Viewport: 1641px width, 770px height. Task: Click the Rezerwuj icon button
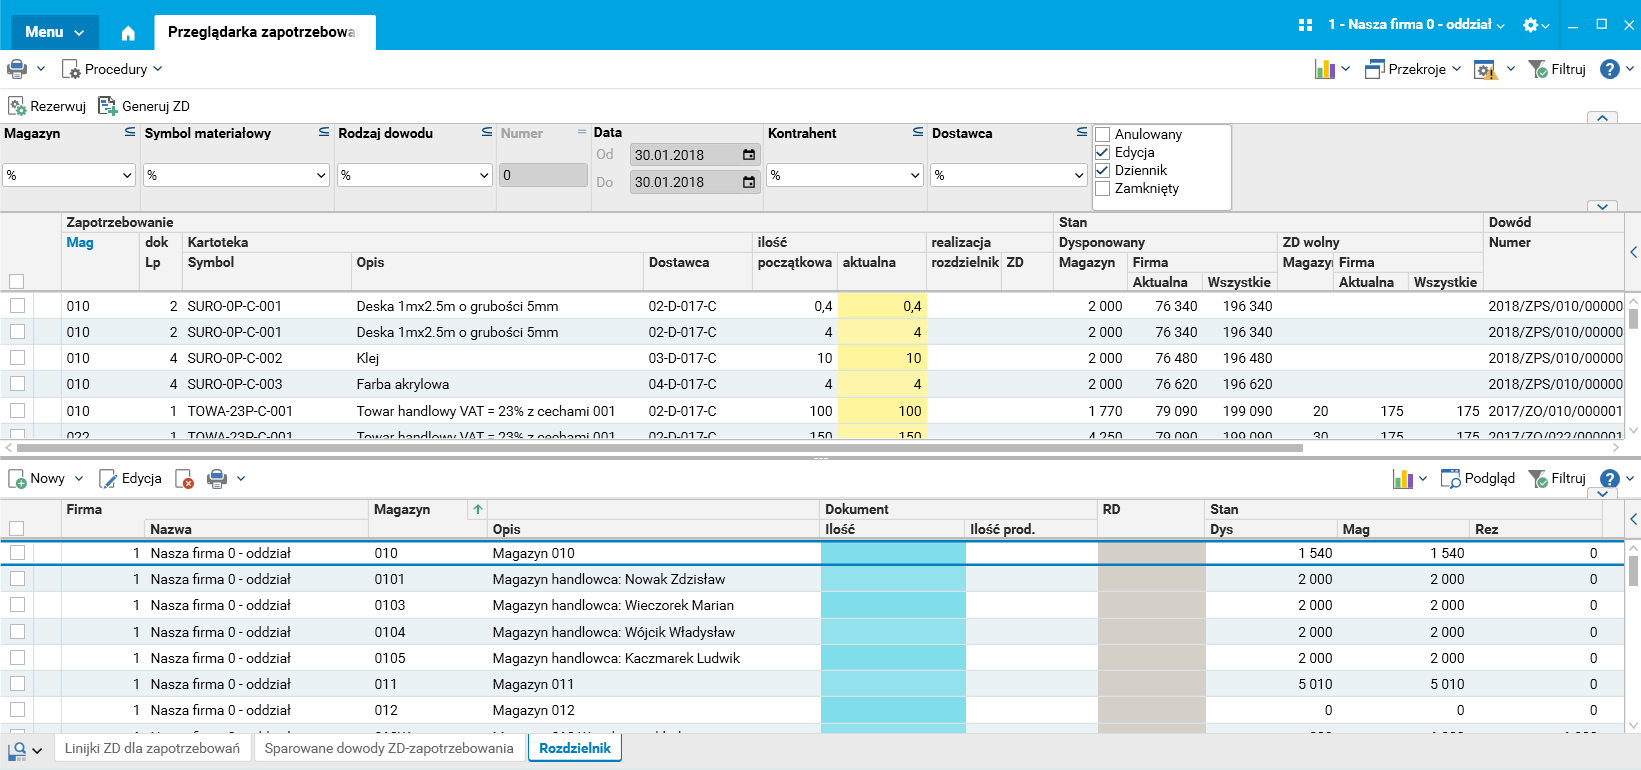[17, 106]
